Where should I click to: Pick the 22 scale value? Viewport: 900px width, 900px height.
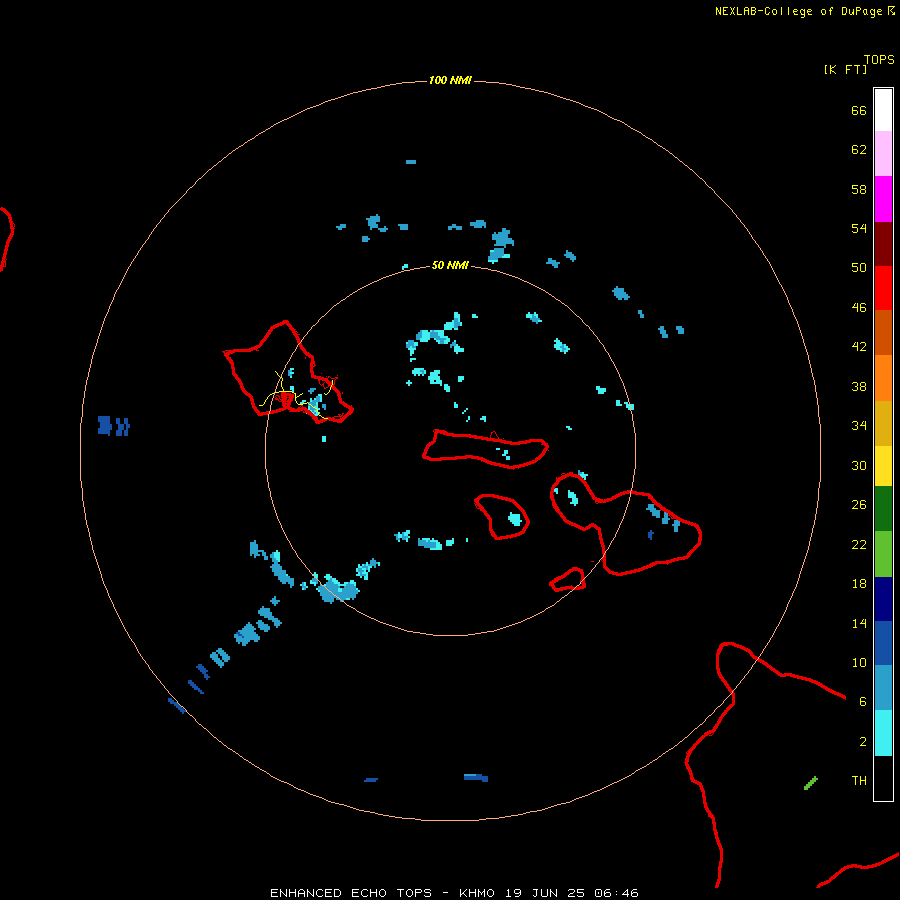[859, 544]
